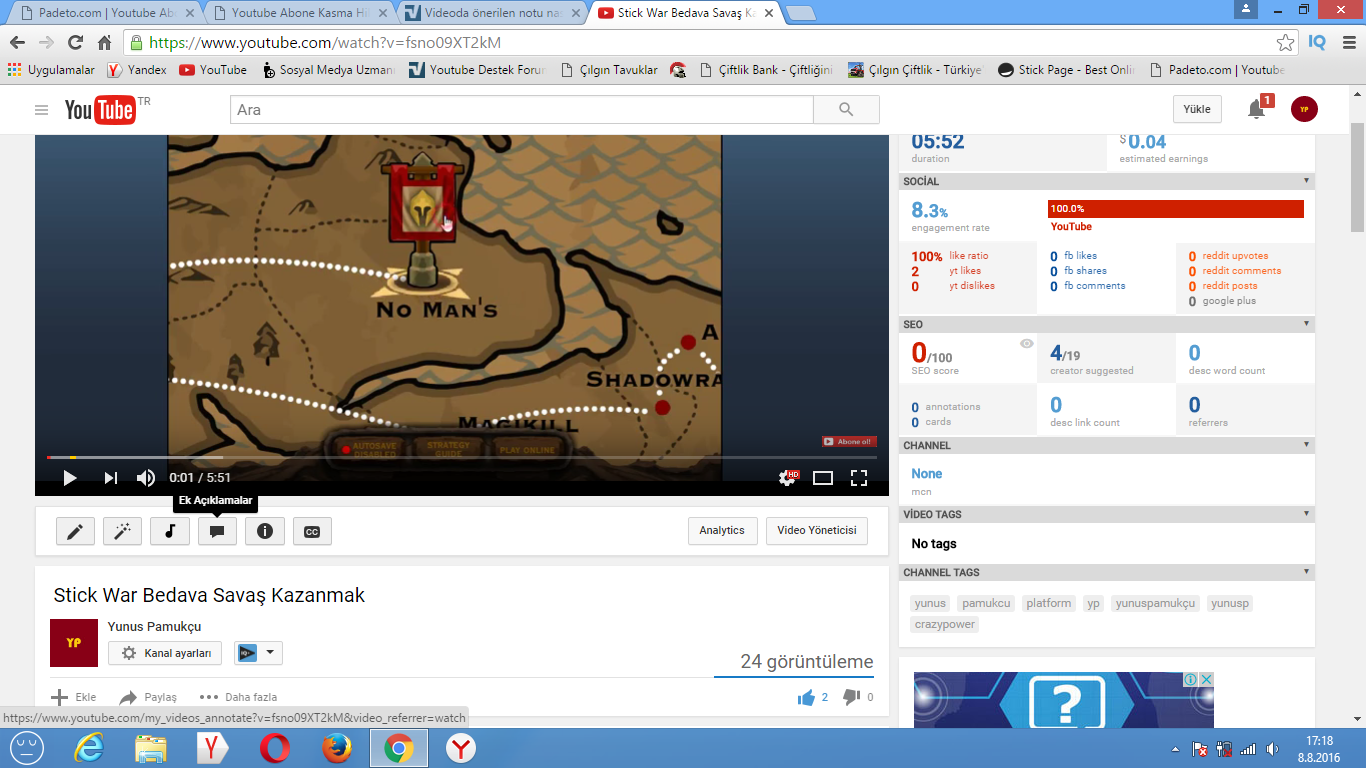Click the crazypower channel tag
Screen dimensions: 1366x768
[945, 624]
